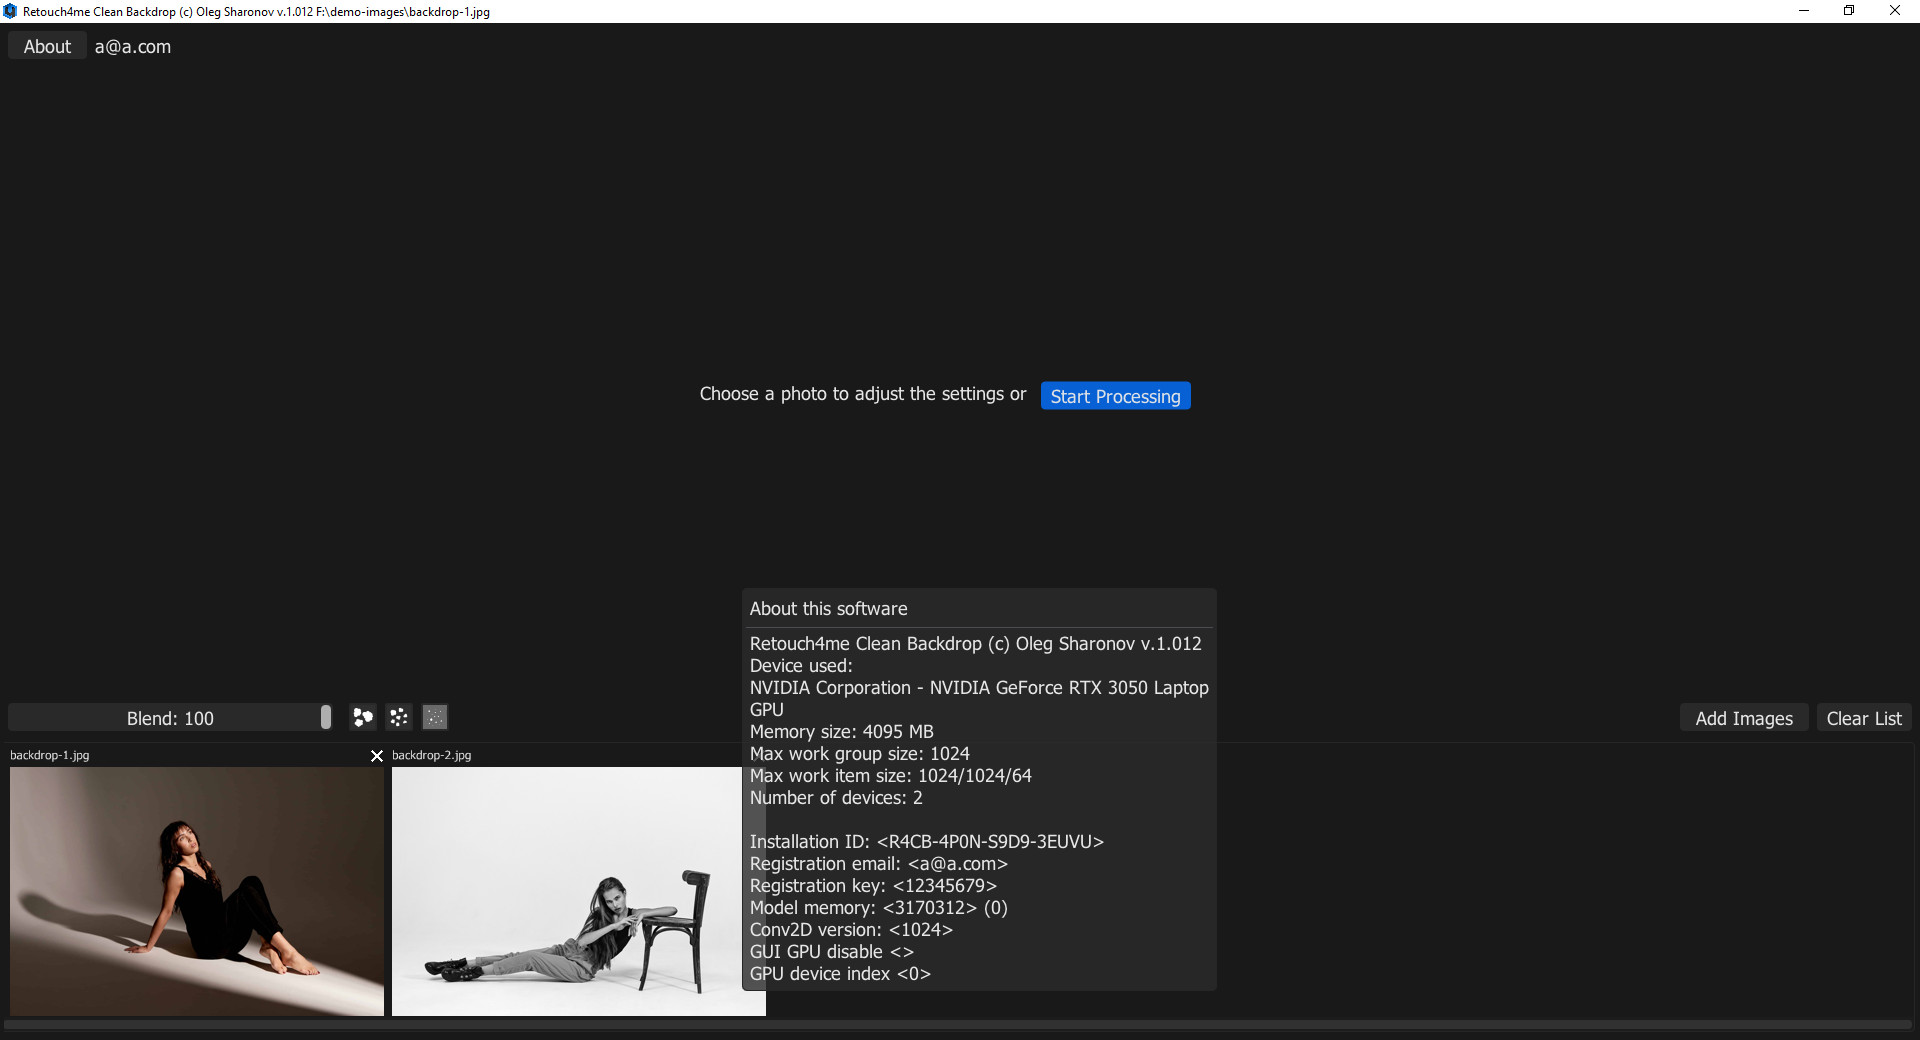Click the Add Images button
1920x1040 pixels.
(1743, 718)
